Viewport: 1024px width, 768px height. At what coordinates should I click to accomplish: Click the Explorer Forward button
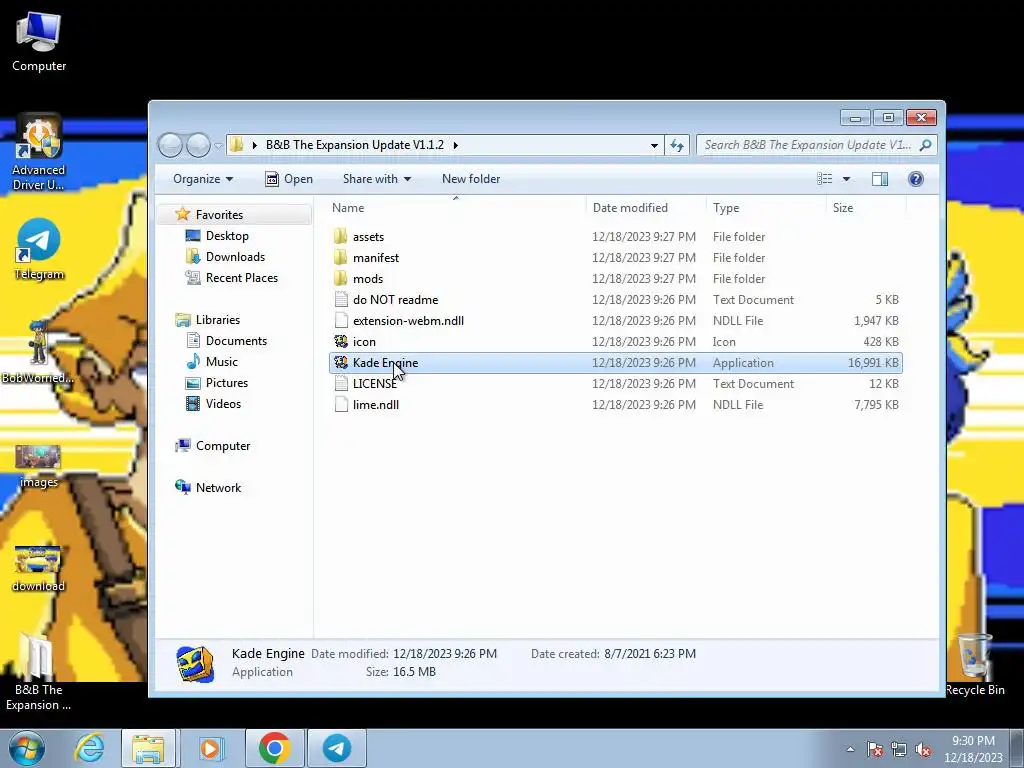tap(198, 145)
